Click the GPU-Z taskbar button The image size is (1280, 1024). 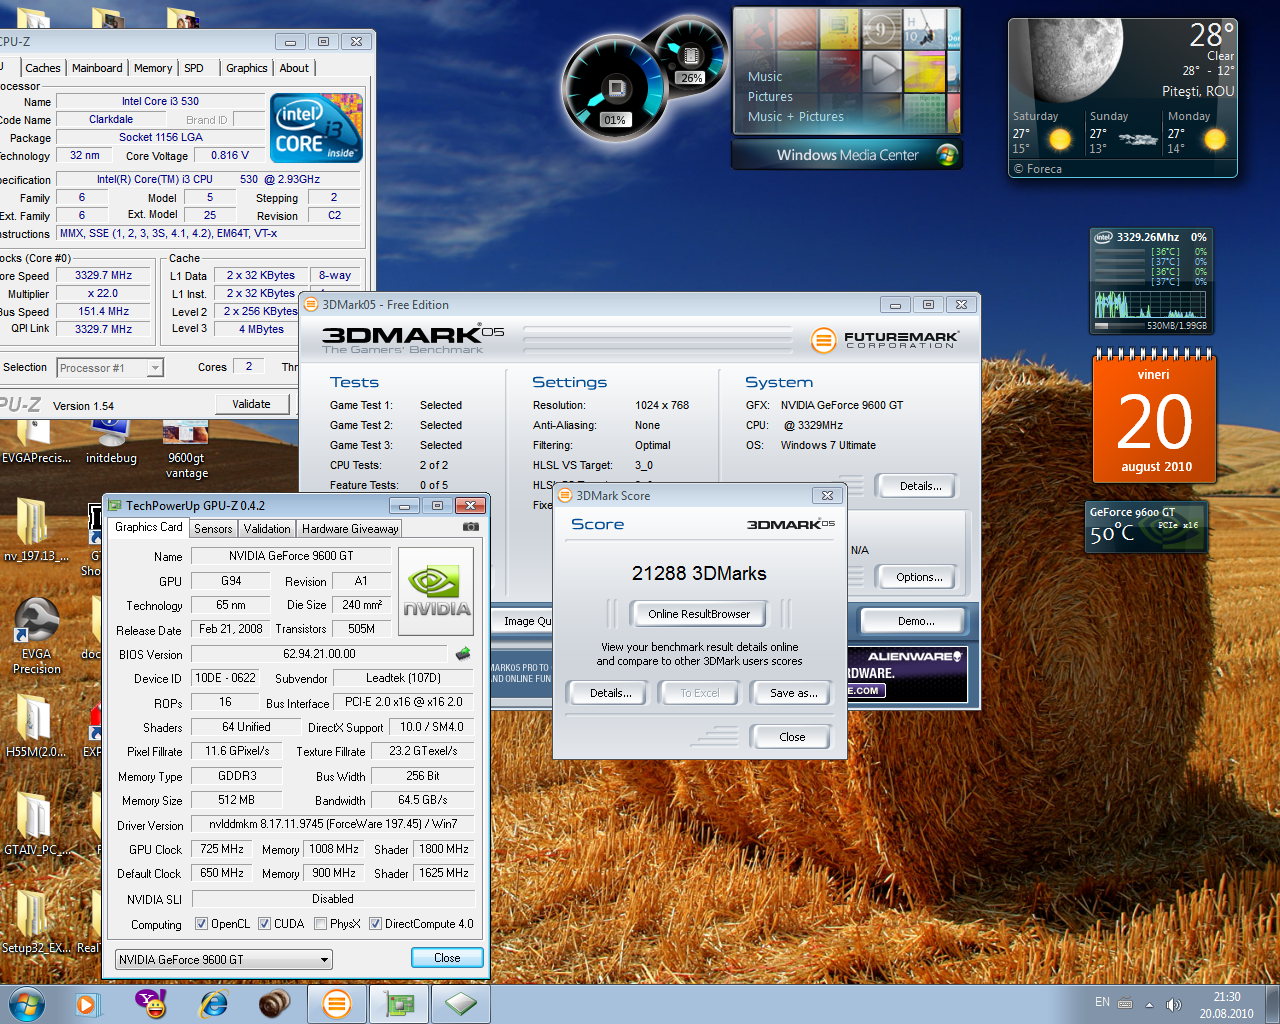399,1004
